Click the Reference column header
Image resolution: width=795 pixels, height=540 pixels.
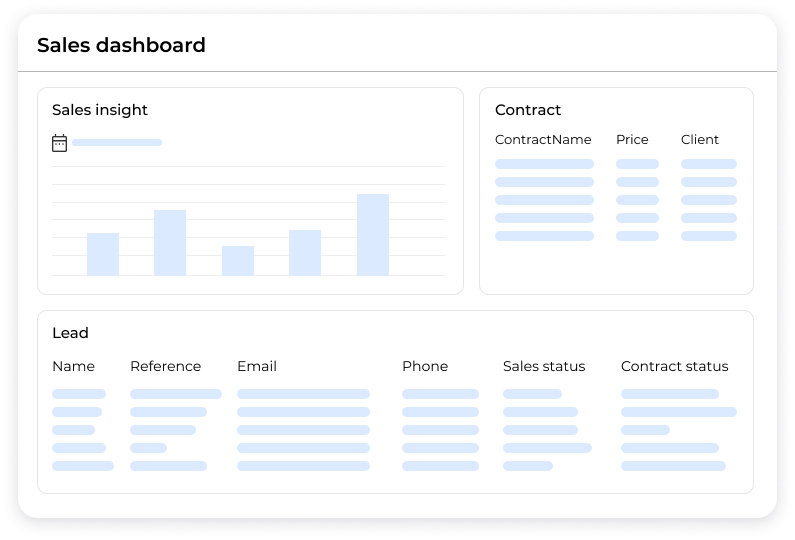click(165, 366)
